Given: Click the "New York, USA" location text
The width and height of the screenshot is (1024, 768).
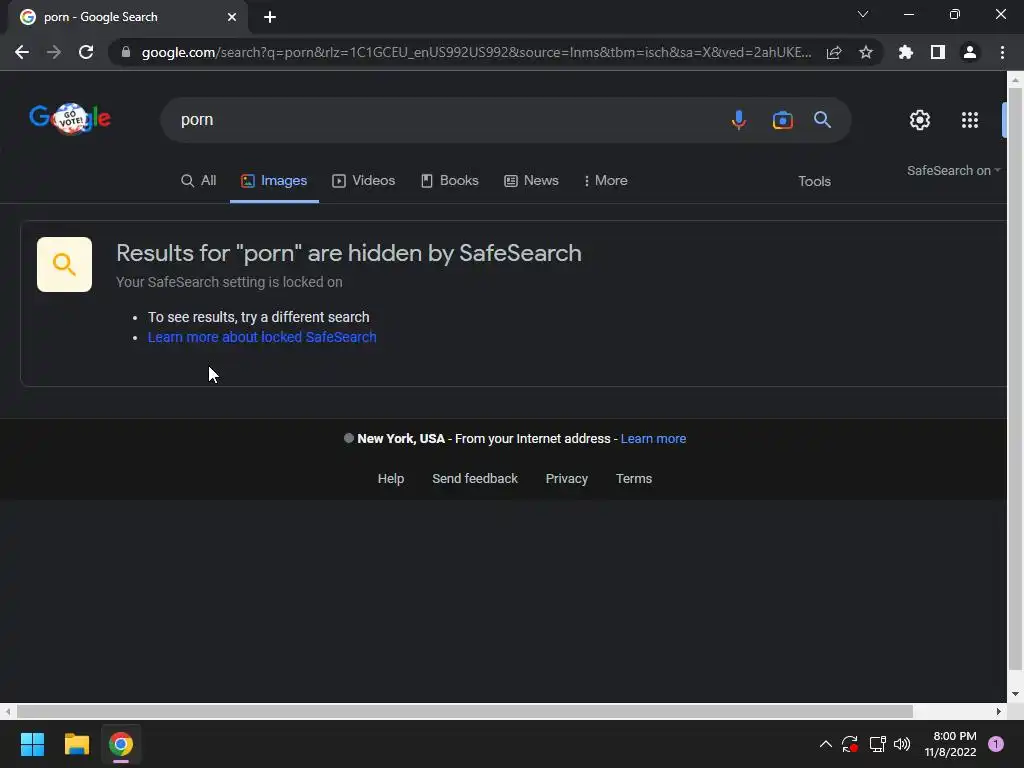Looking at the screenshot, I should (x=401, y=439).
